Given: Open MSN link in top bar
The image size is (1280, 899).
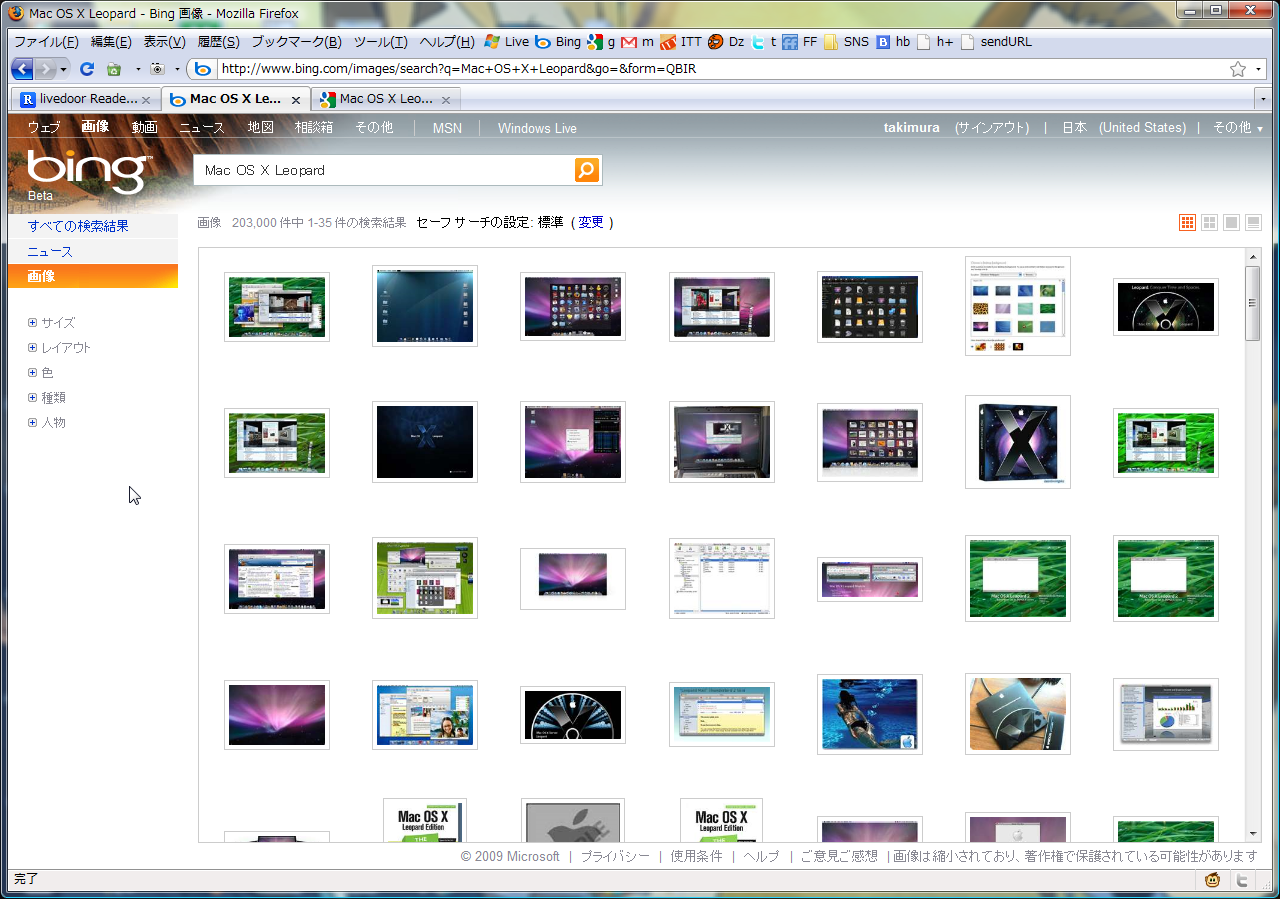Looking at the screenshot, I should [447, 128].
